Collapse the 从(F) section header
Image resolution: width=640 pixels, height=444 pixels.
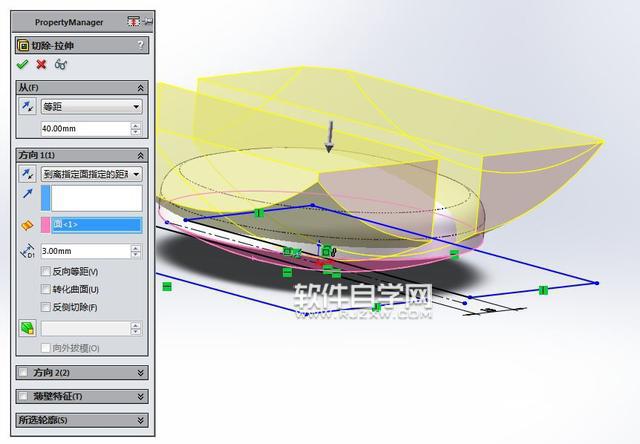tap(82, 87)
